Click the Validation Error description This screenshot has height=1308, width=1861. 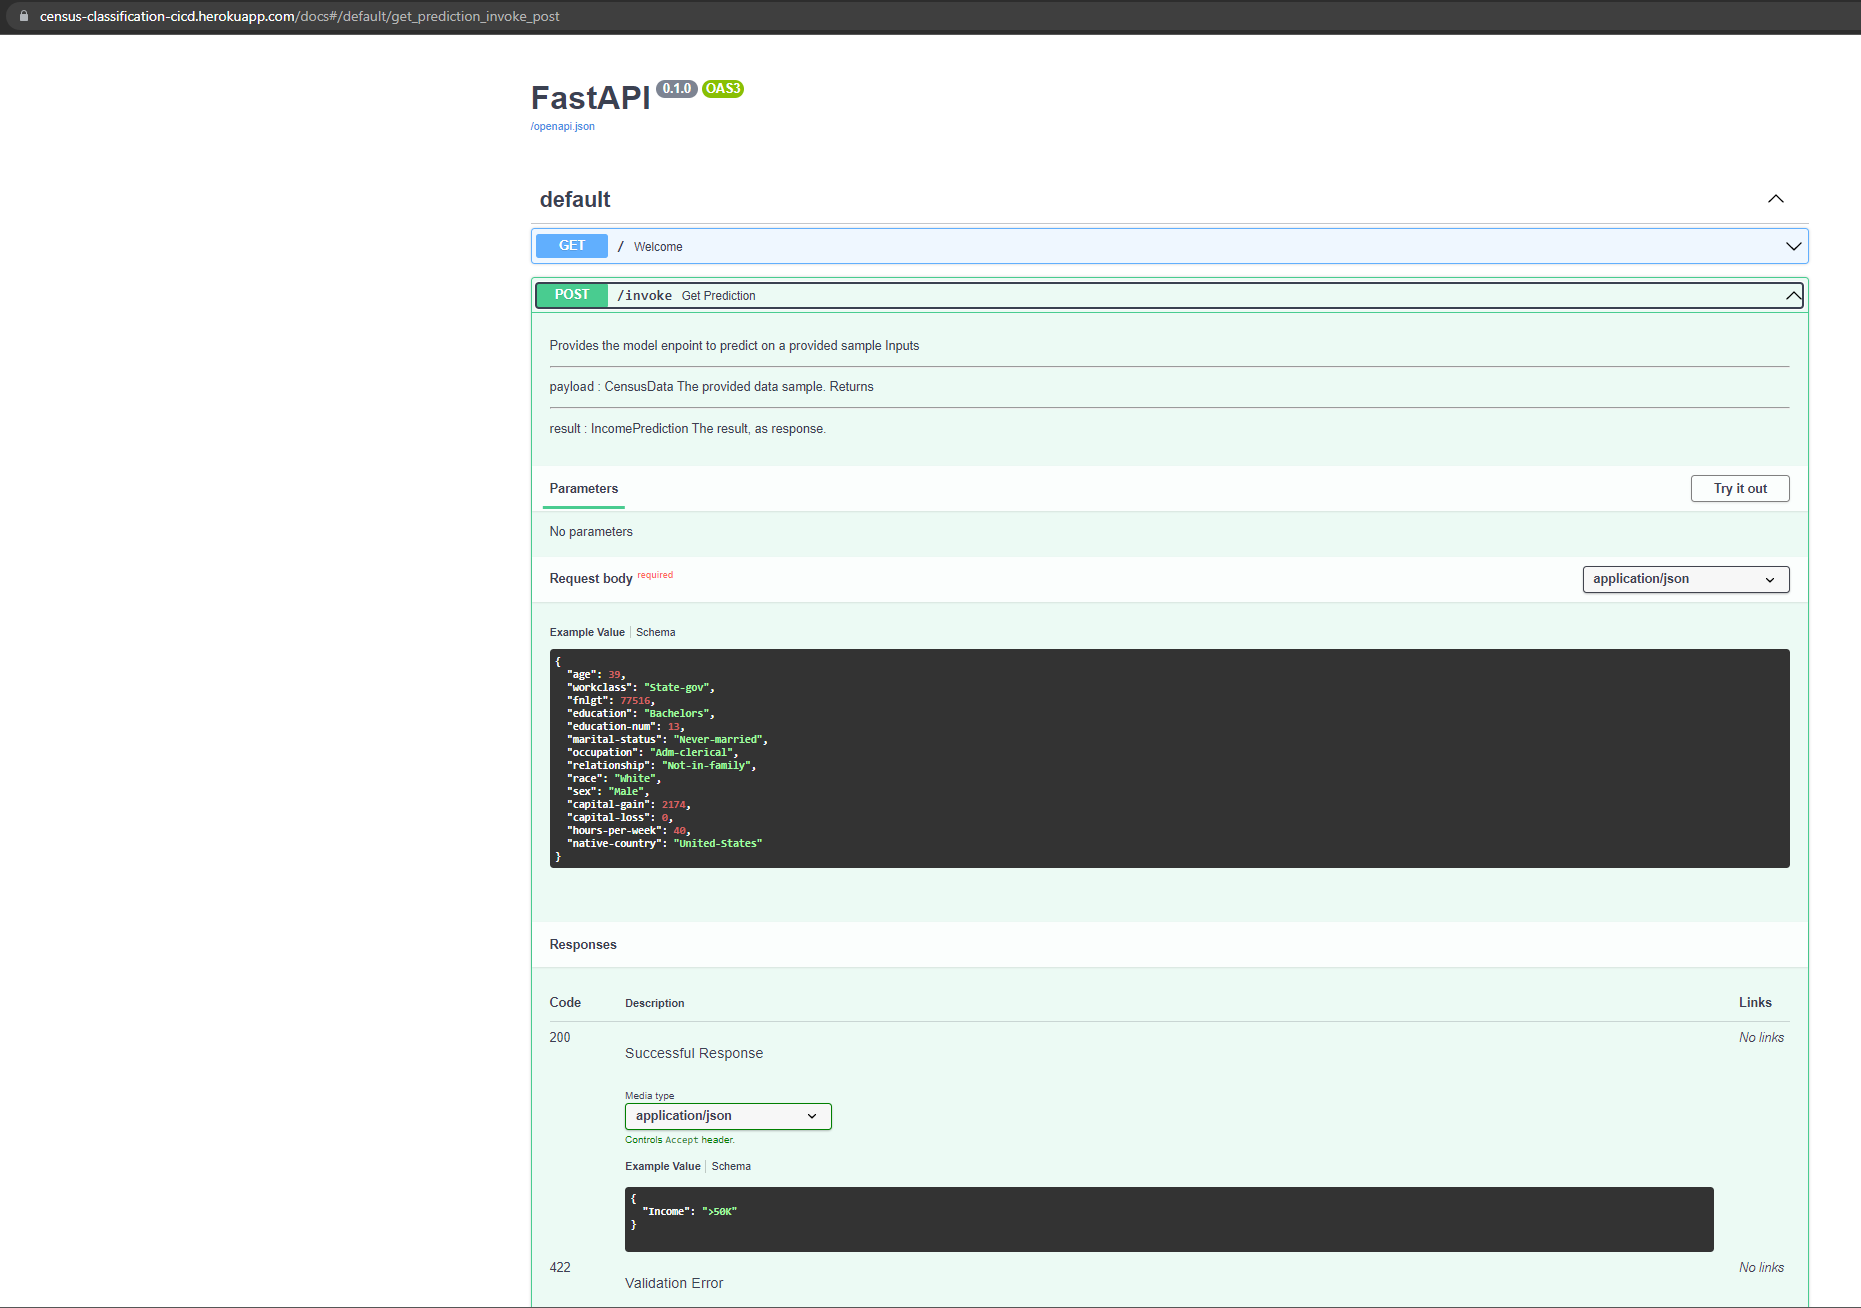(x=674, y=1283)
